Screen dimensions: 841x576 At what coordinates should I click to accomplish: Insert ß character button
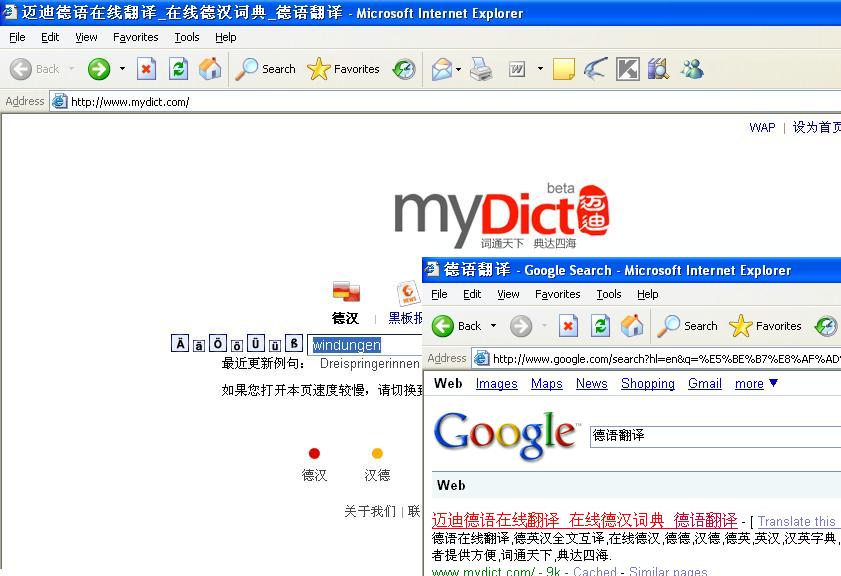tap(294, 343)
